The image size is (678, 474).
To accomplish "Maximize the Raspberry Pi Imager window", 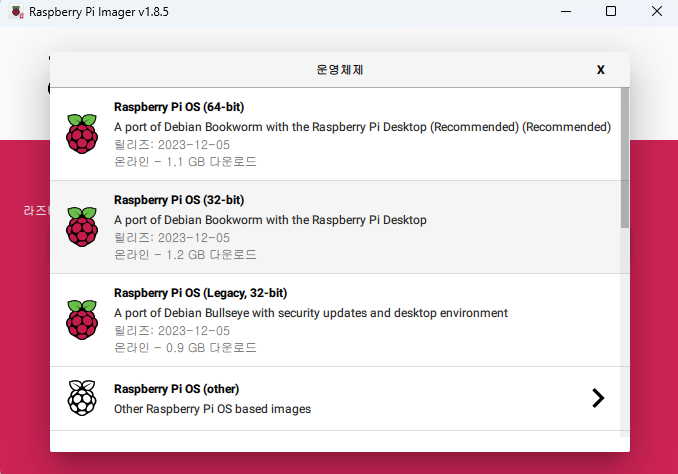I will point(611,11).
